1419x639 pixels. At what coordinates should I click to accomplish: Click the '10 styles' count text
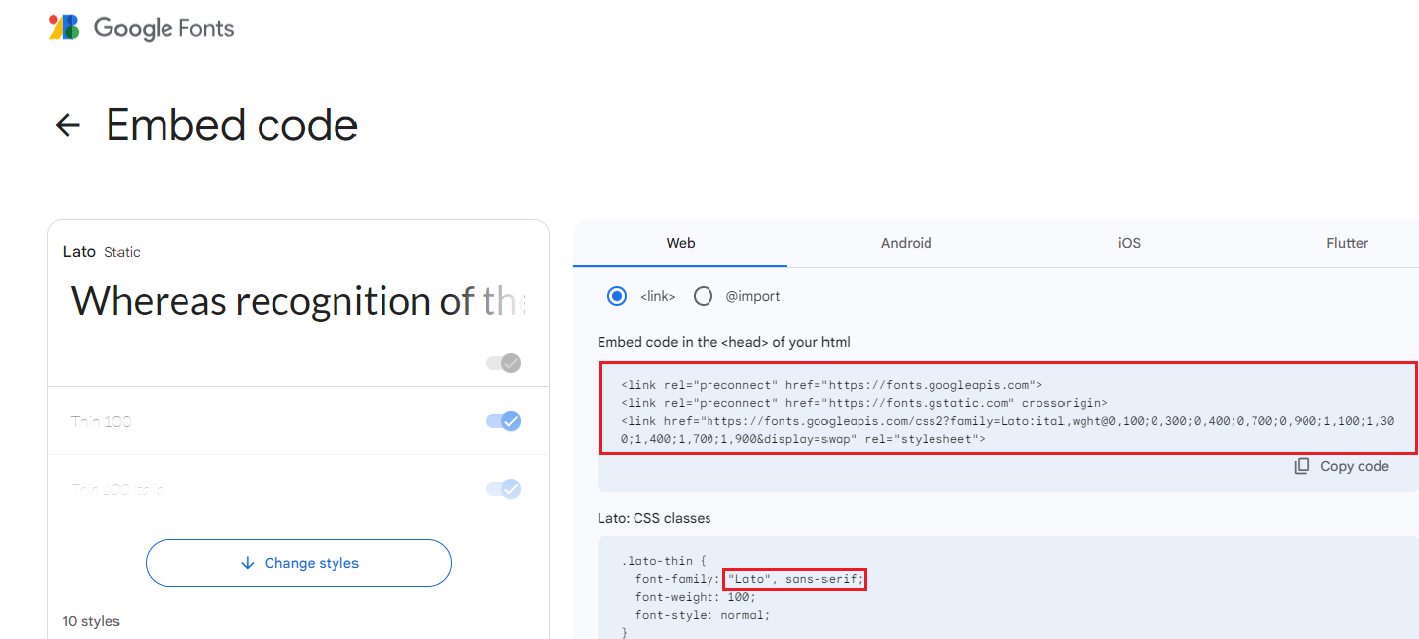coord(91,621)
